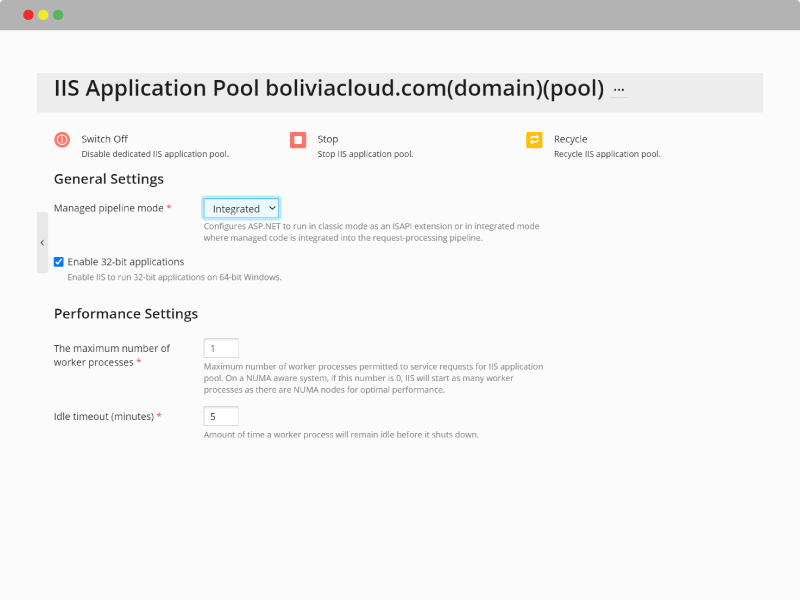Click the Enable 32-bit applications label
The height and width of the screenshot is (600, 800).
click(x=126, y=262)
